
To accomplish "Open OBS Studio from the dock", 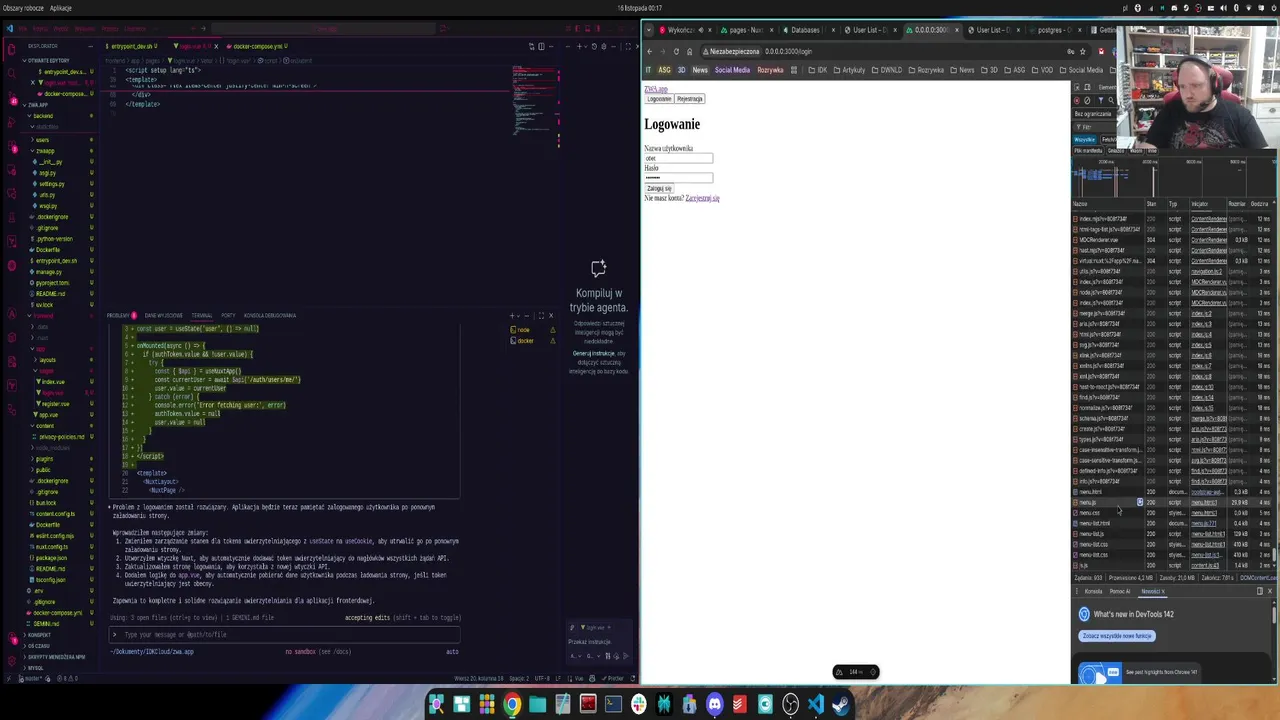I will coord(791,704).
